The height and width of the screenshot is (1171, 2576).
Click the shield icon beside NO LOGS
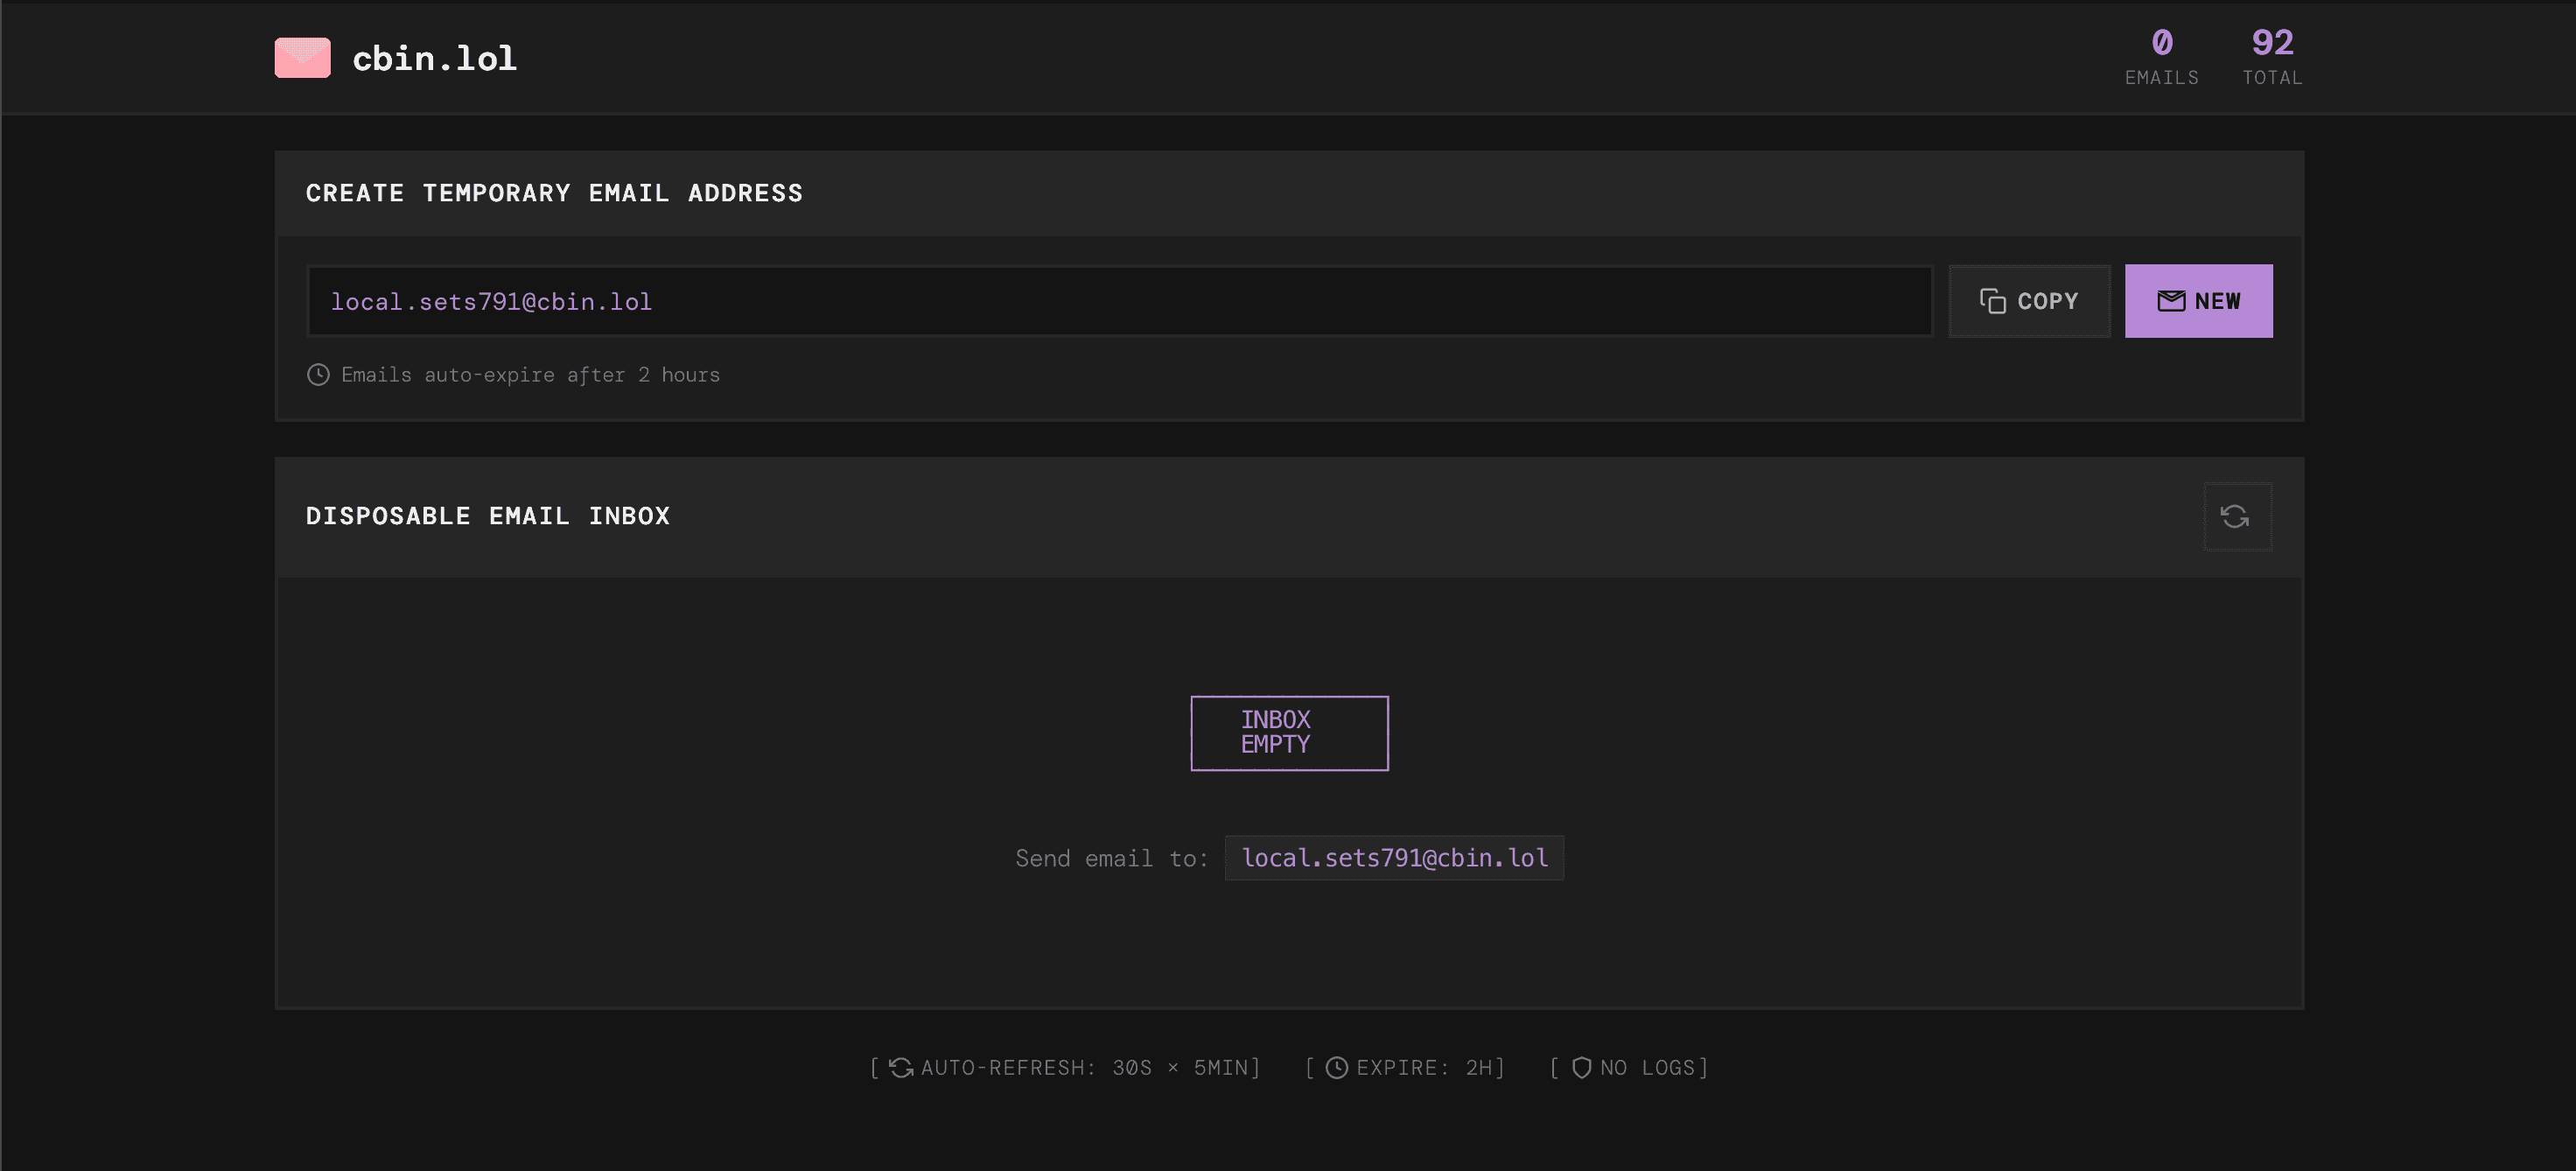pos(1581,1068)
